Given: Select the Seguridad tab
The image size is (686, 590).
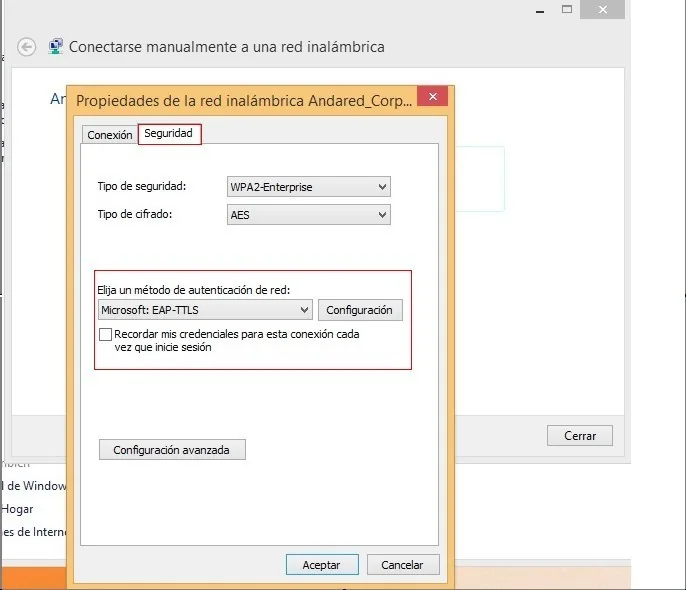Looking at the screenshot, I should (x=169, y=133).
